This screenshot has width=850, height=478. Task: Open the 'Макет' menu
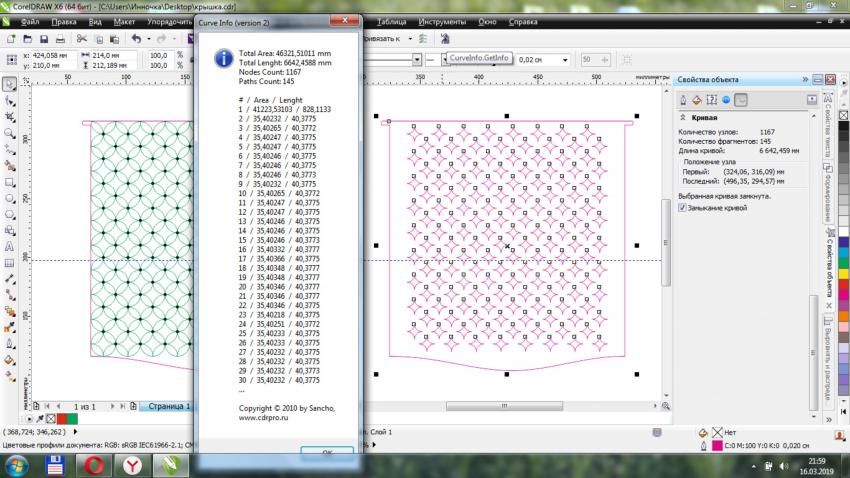coord(125,20)
